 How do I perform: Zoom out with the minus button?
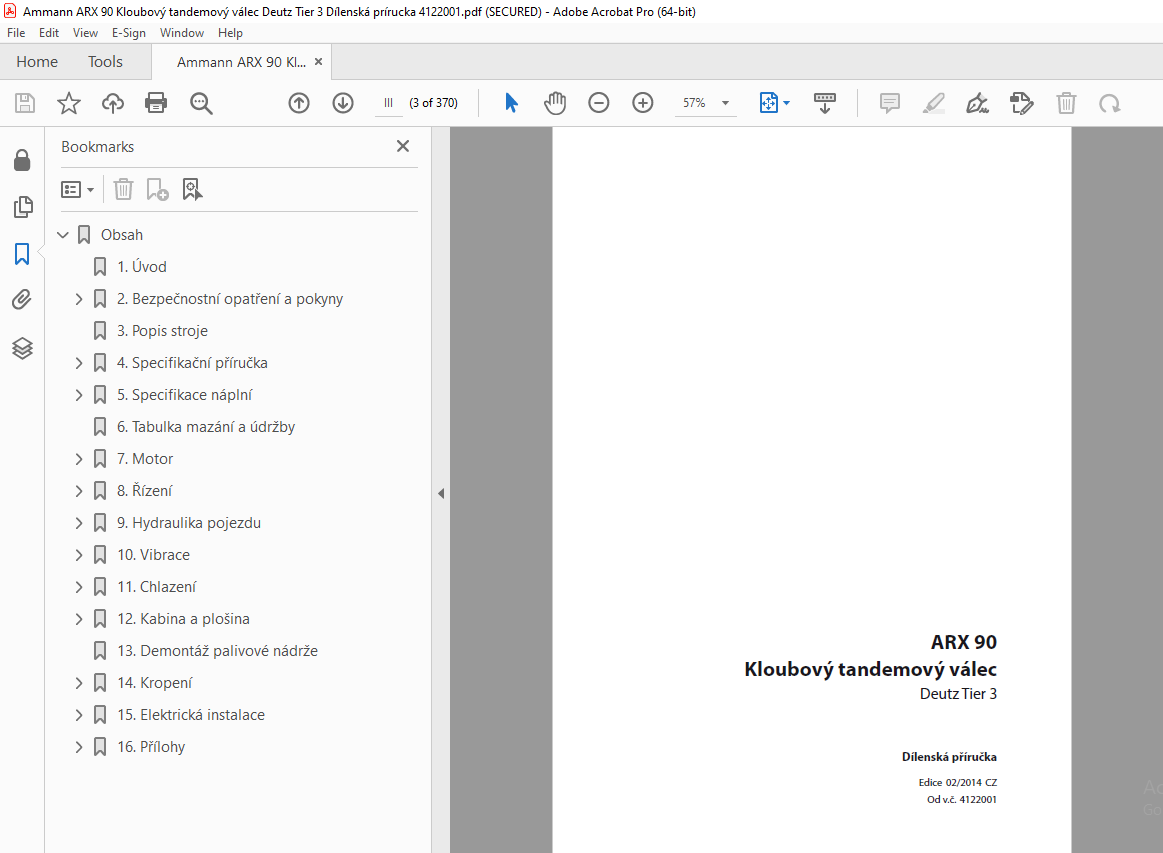pyautogui.click(x=599, y=103)
